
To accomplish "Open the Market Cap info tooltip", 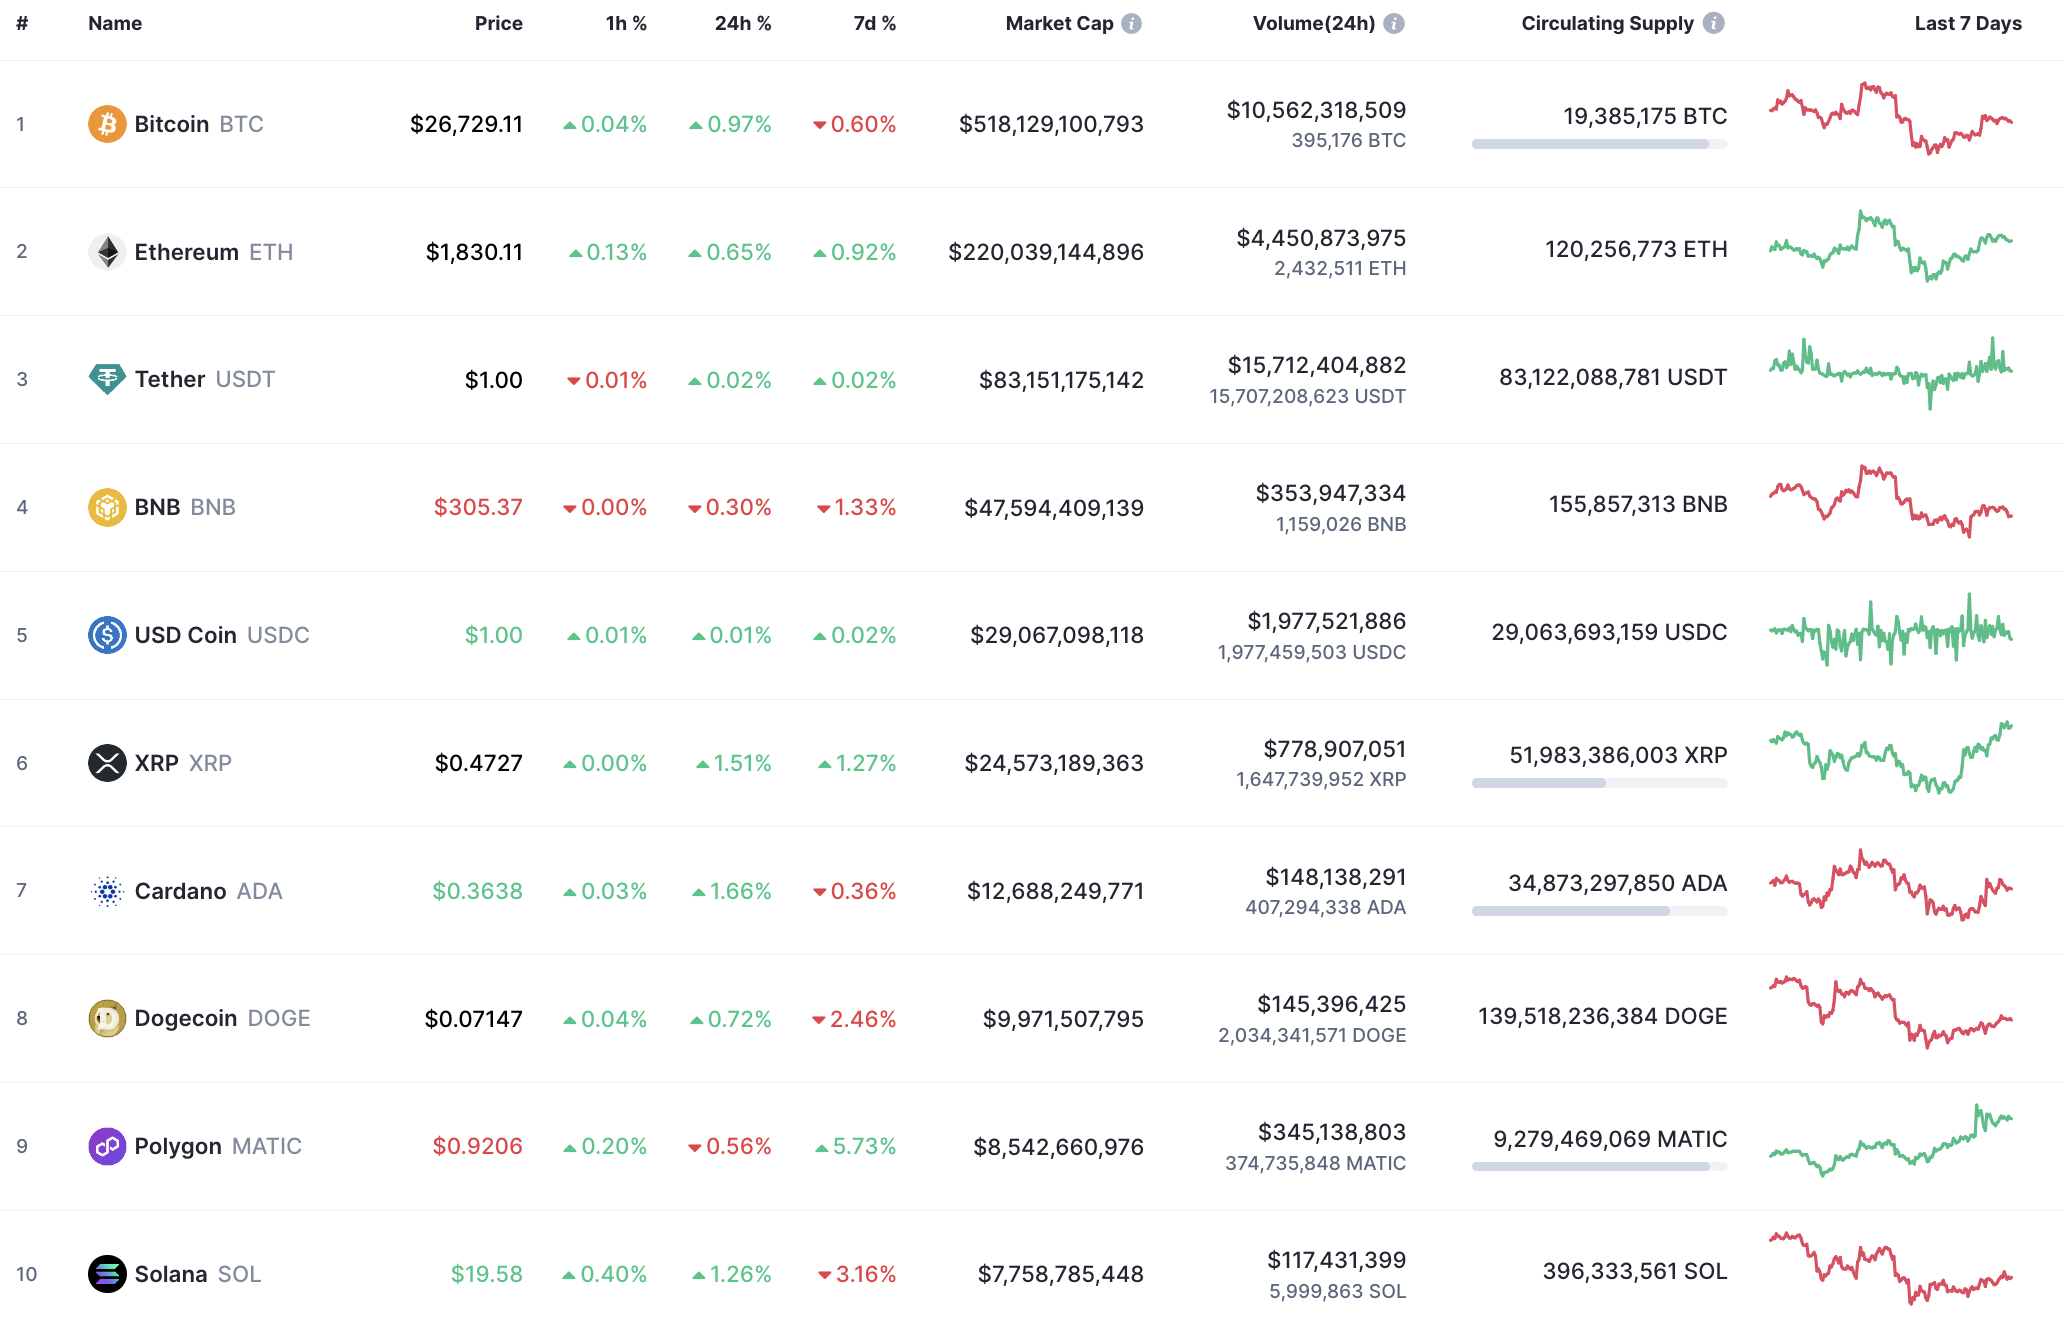I will pos(1131,23).
